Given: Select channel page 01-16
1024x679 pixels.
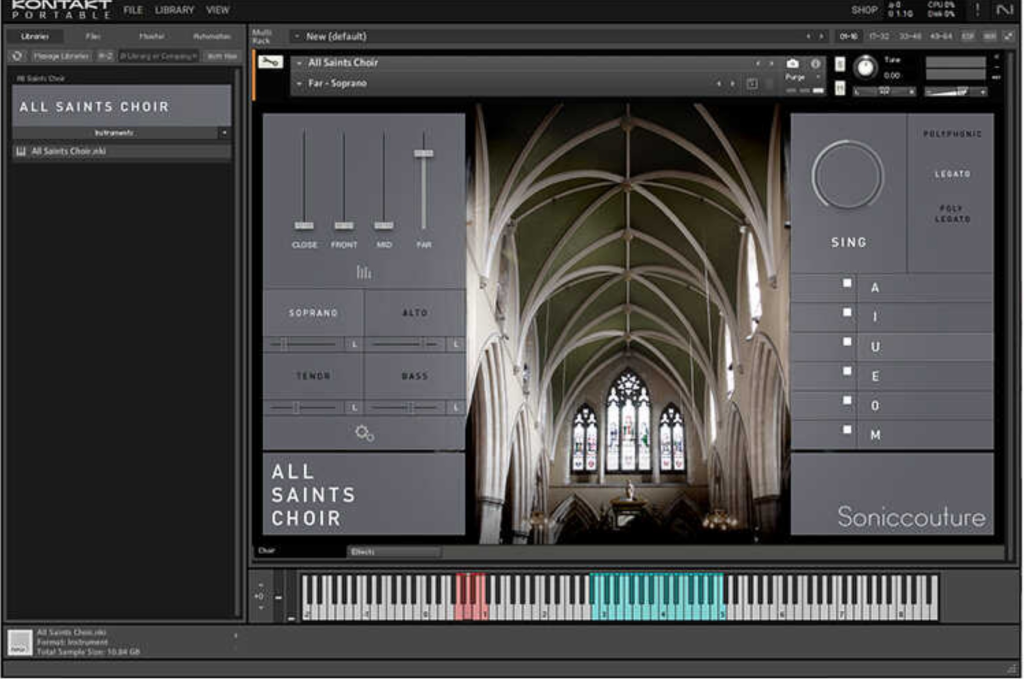Looking at the screenshot, I should pyautogui.click(x=848, y=37).
